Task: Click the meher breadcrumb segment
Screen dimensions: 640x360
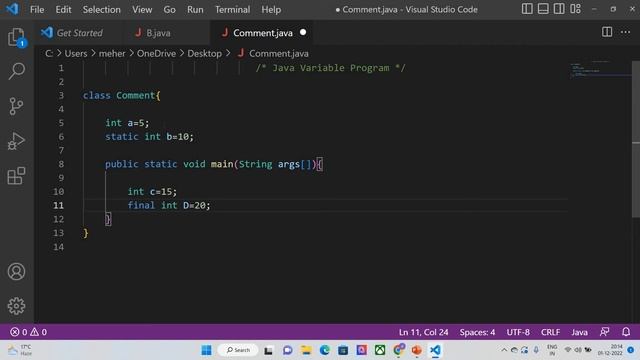Action: 112,53
